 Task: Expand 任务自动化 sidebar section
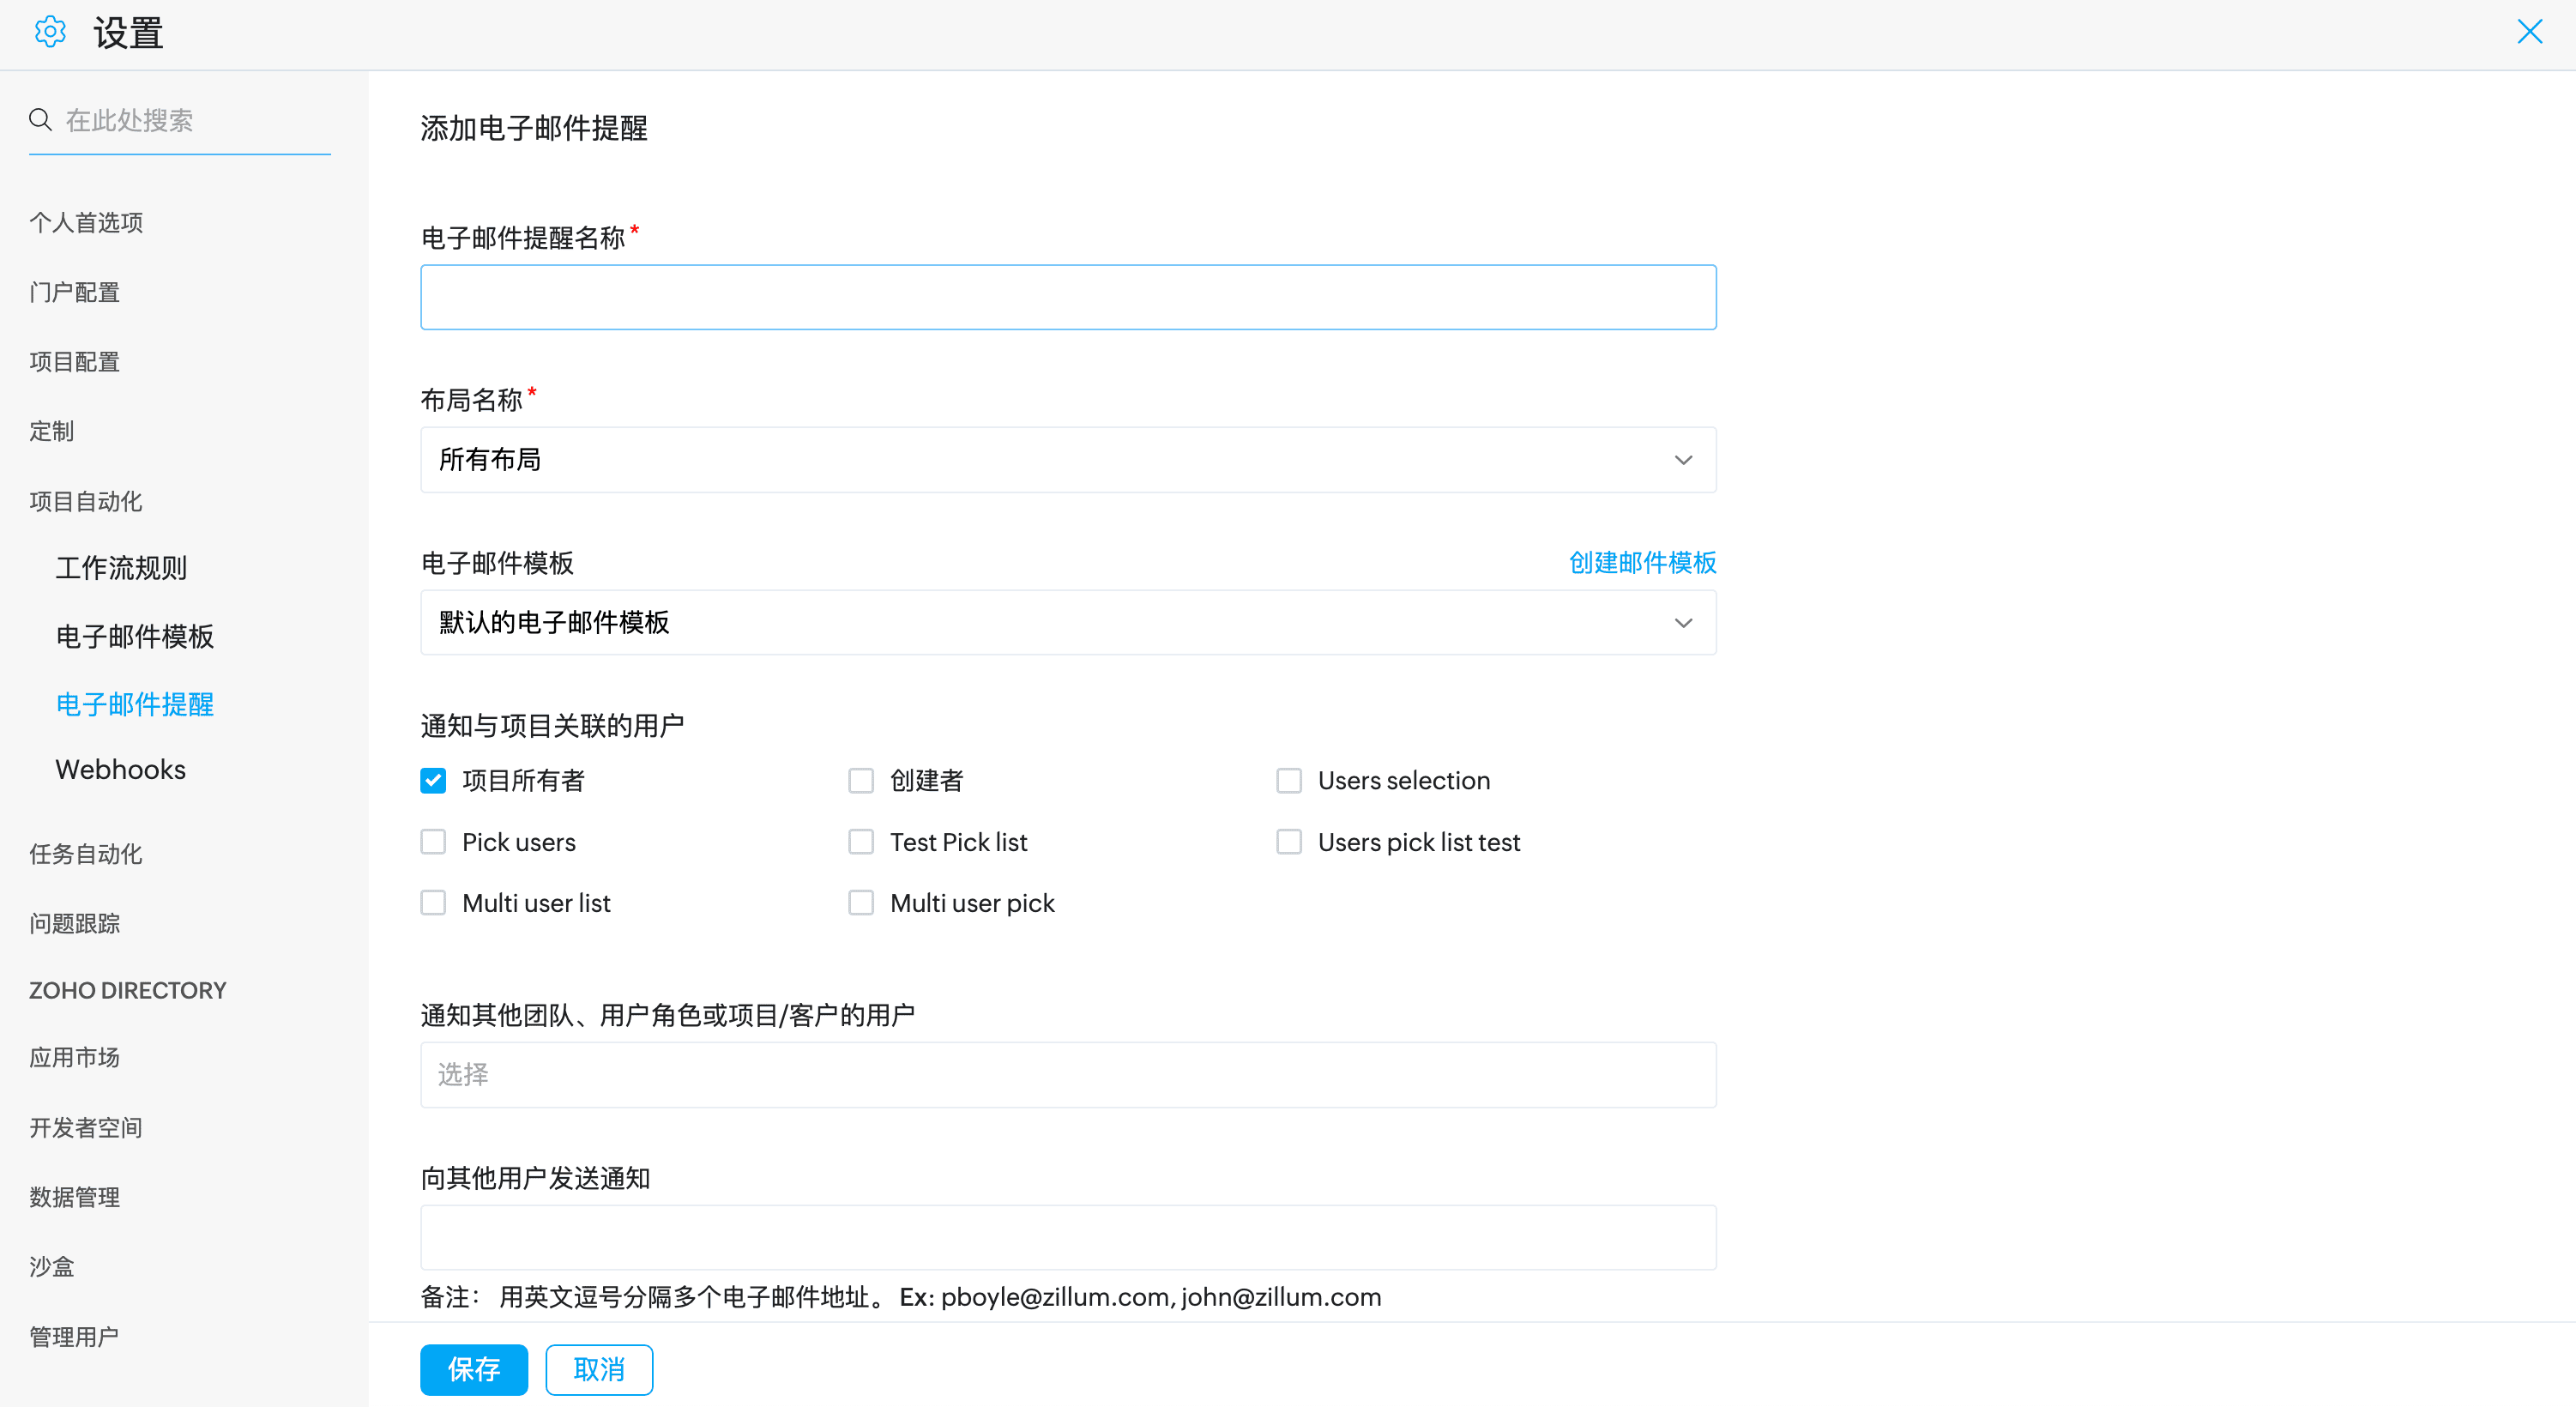[86, 854]
